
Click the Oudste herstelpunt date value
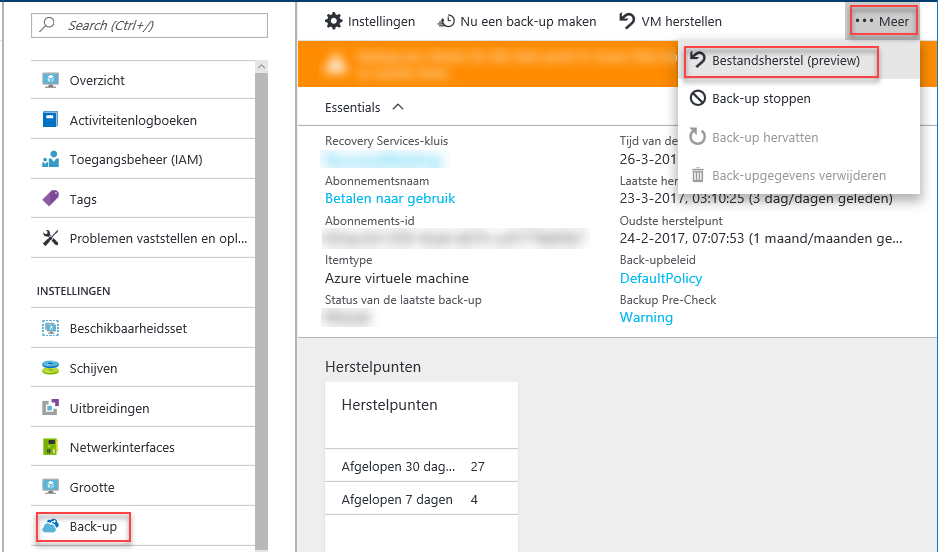pos(761,239)
